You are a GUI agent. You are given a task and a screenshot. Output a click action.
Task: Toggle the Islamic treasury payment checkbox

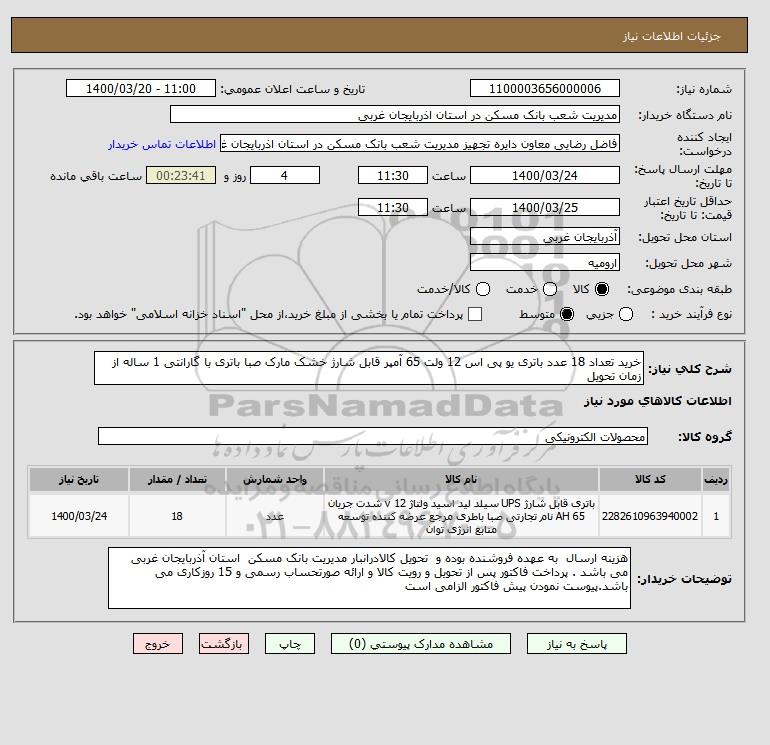coord(475,314)
